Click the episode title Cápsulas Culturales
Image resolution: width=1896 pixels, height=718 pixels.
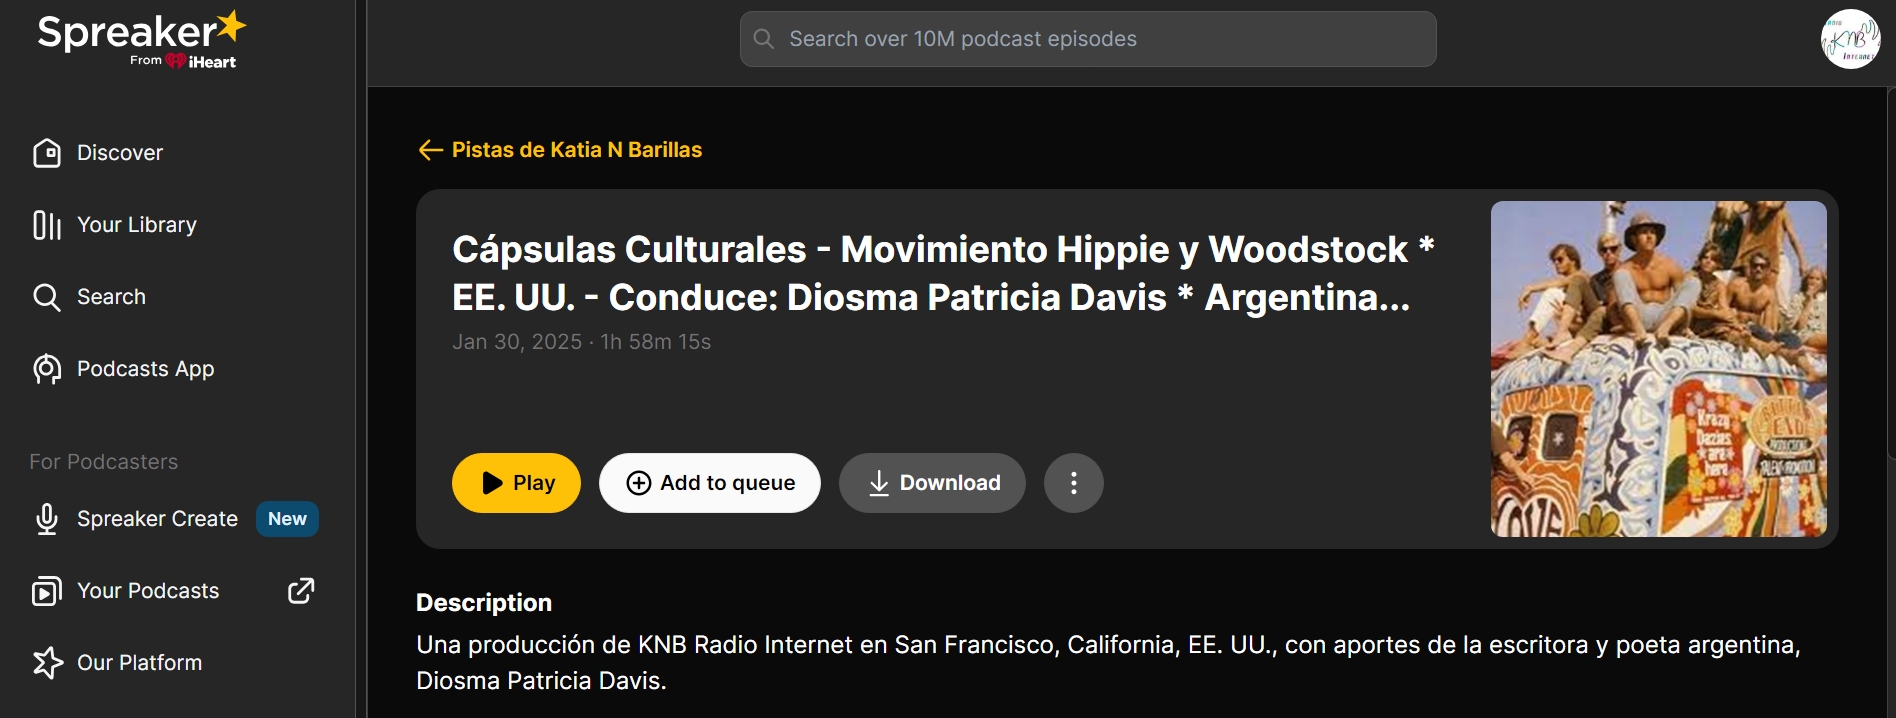tap(943, 273)
